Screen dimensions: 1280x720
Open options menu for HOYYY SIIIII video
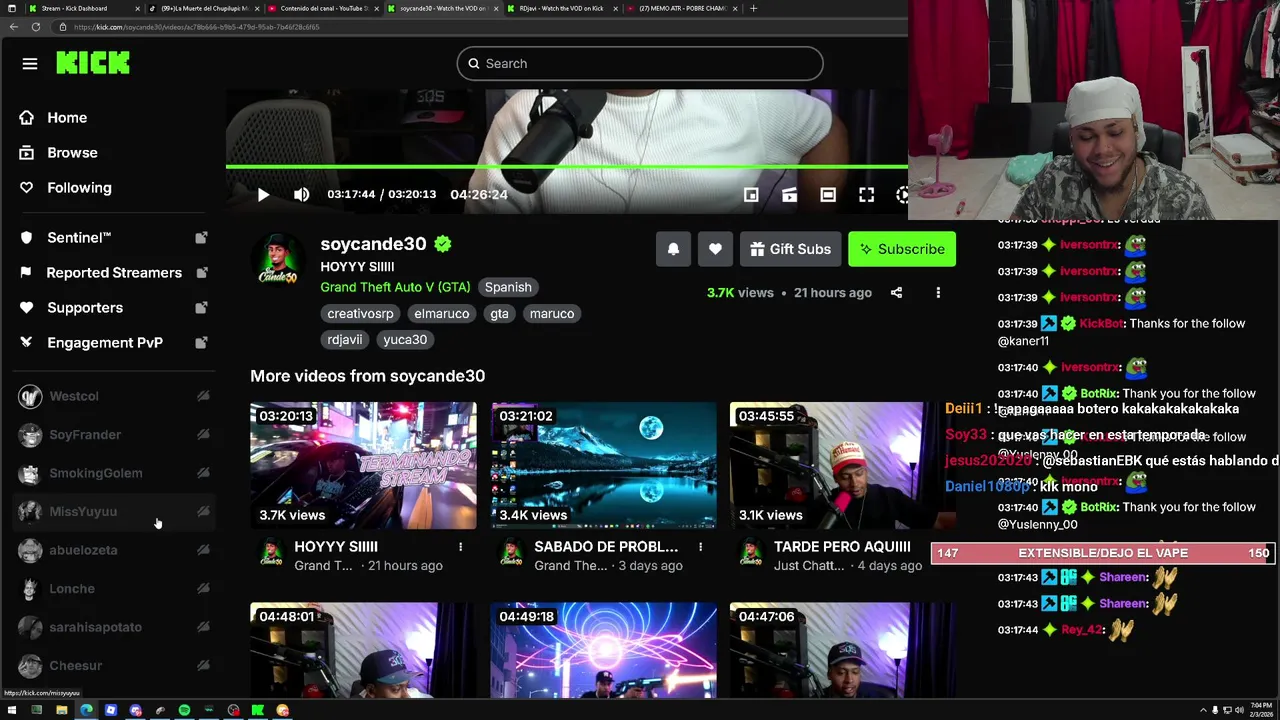point(460,547)
